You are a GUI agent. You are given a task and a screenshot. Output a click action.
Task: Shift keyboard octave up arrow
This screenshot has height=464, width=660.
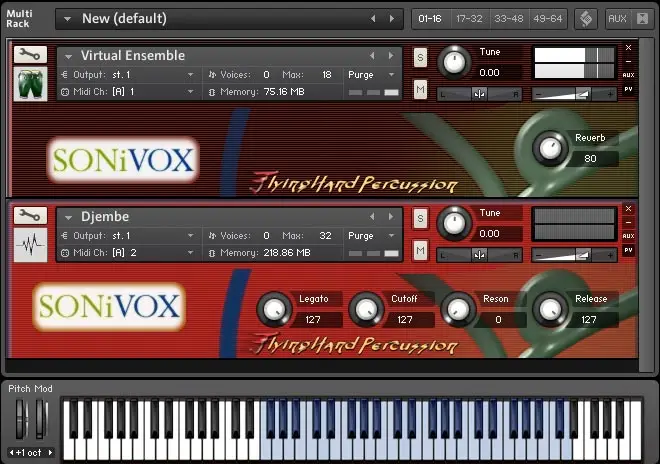click(x=50, y=453)
